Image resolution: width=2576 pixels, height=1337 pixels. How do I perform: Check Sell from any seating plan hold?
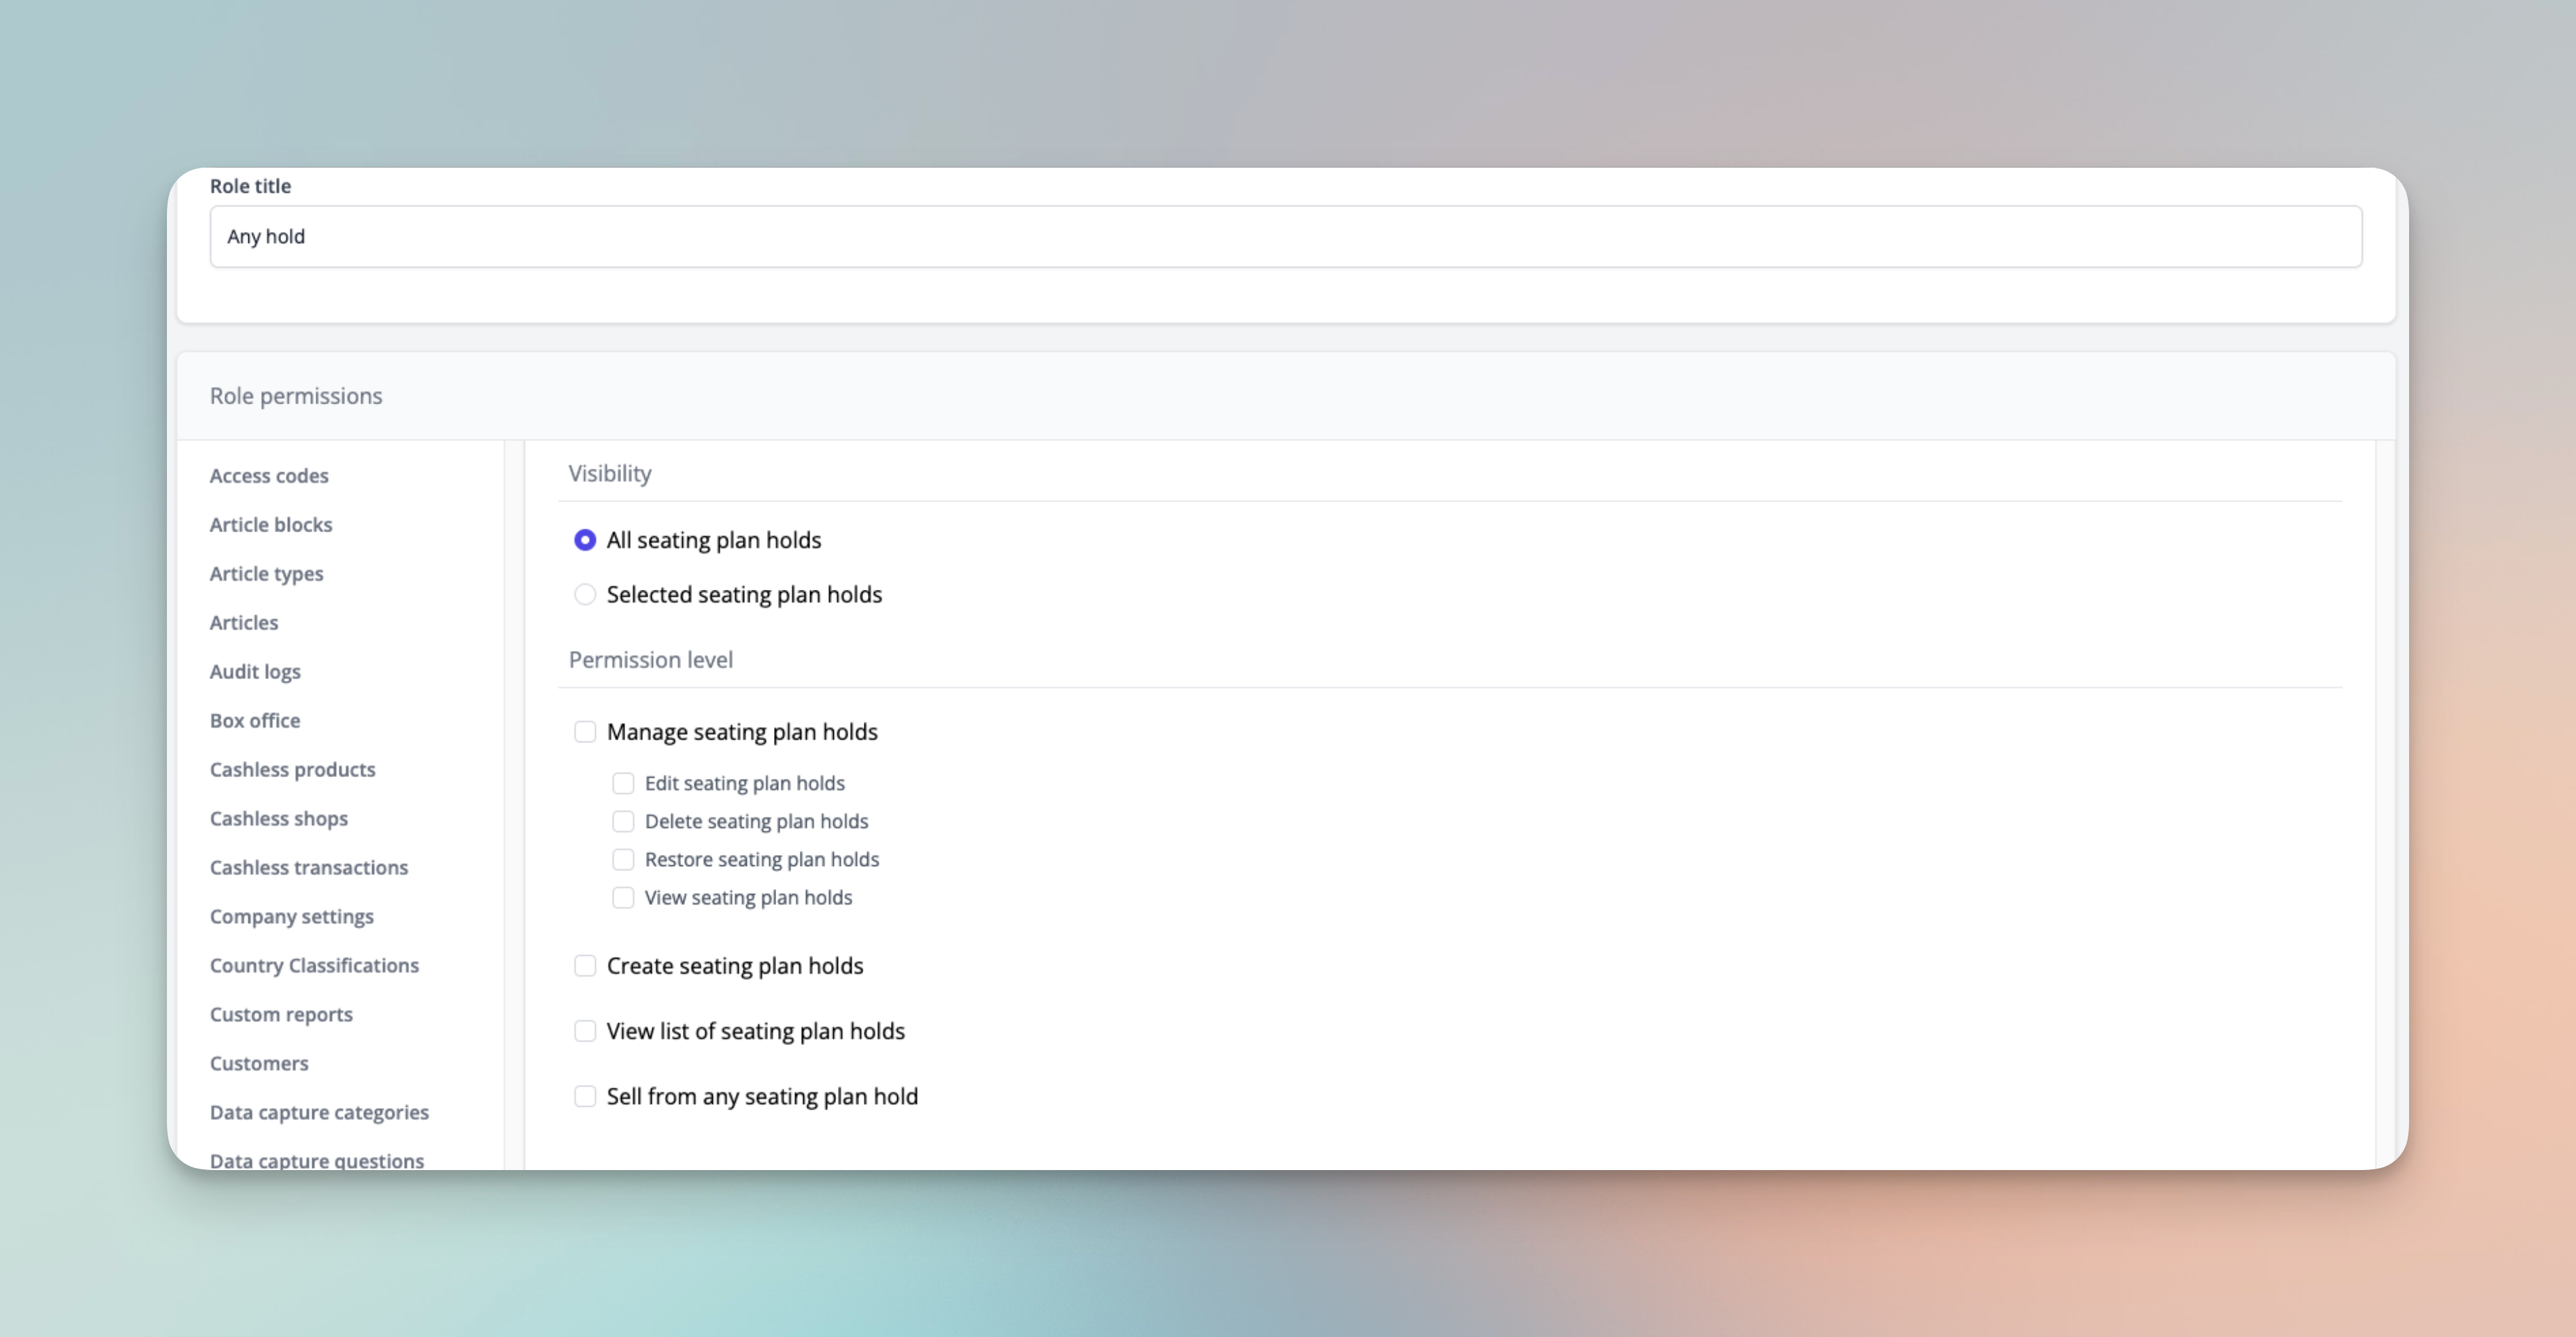coord(585,1096)
